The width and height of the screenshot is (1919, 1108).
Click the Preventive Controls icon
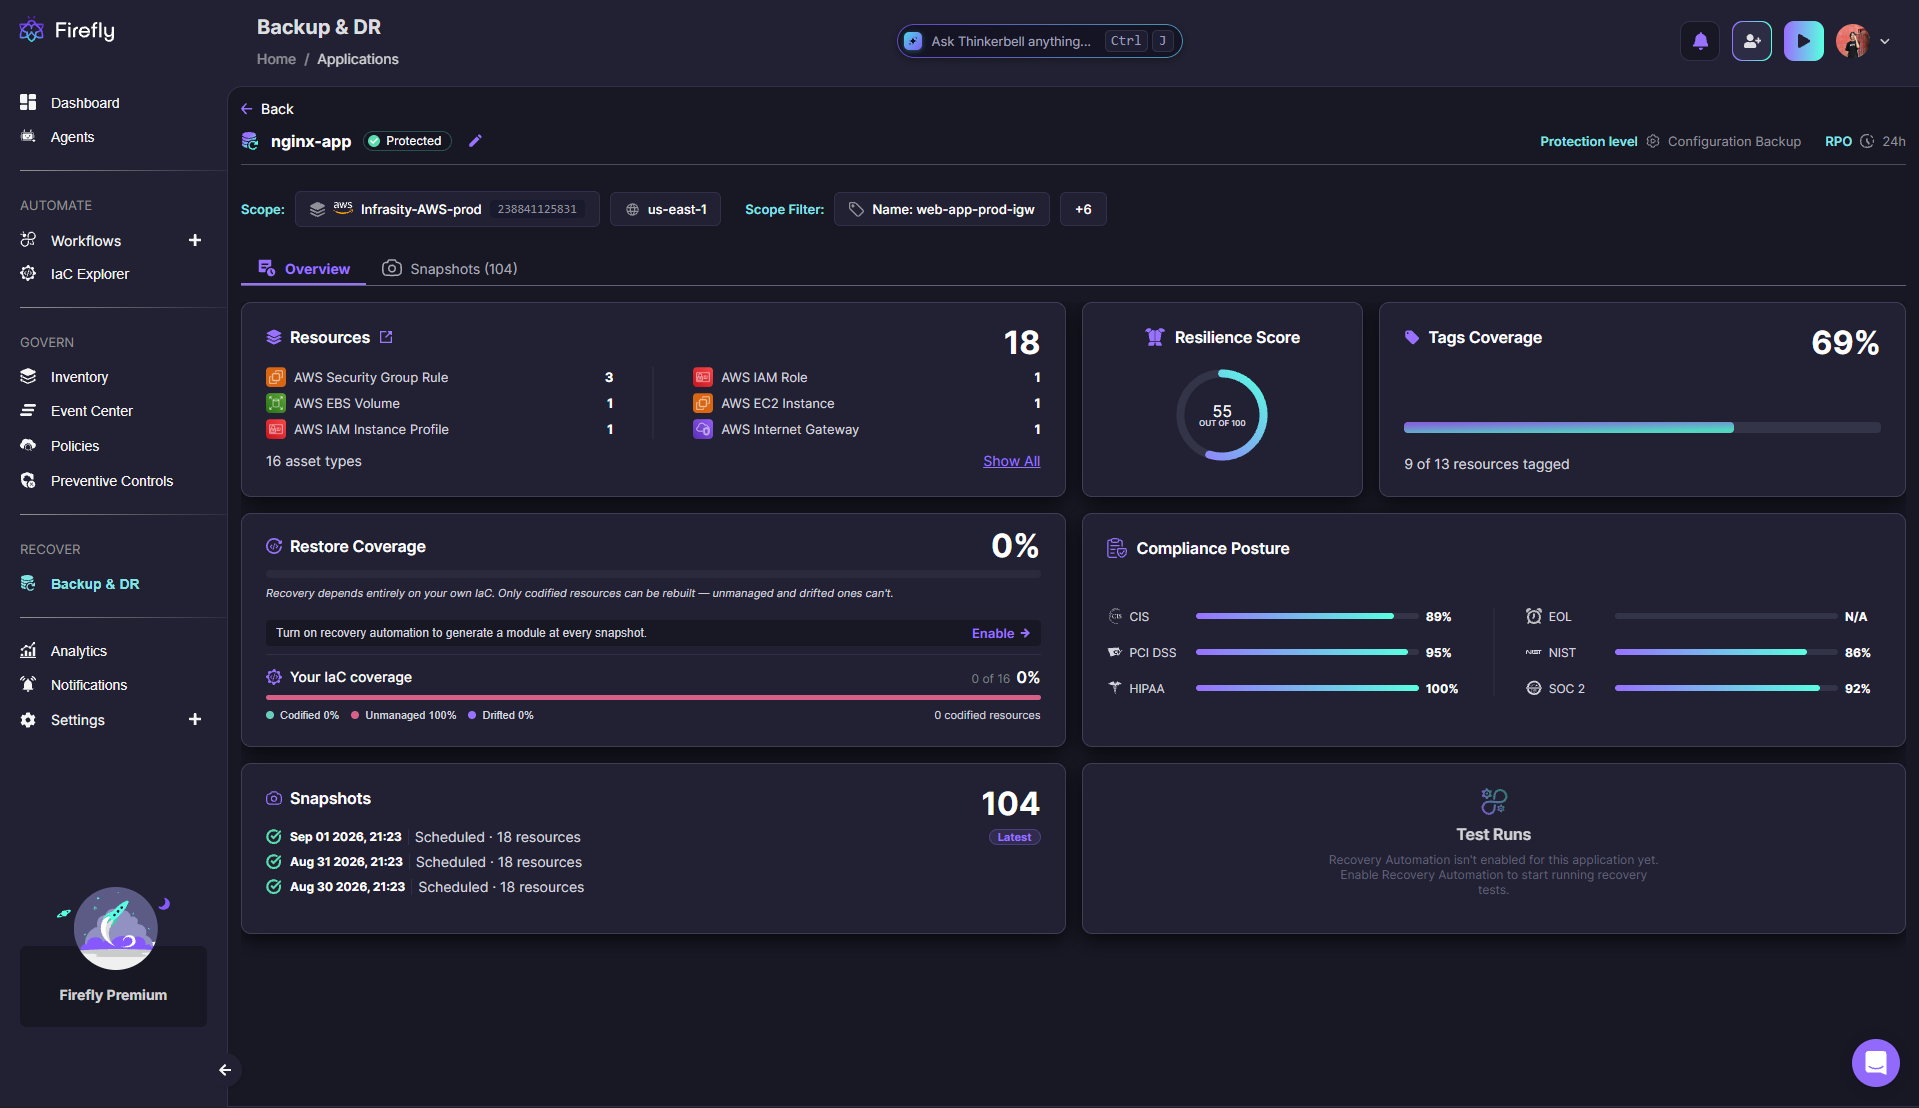point(28,481)
